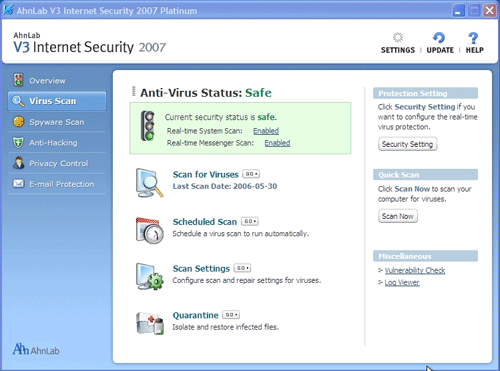Open the Vulnerability Check link

point(415,270)
